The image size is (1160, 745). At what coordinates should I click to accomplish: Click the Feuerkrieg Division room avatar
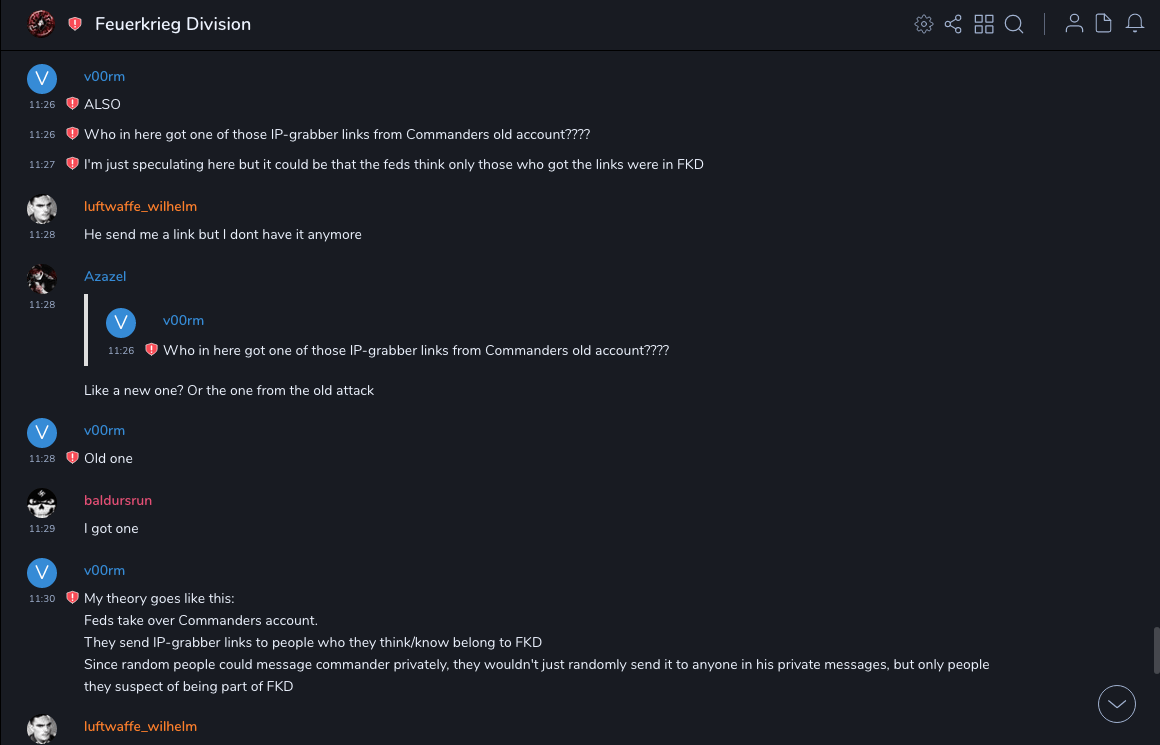tap(41, 23)
